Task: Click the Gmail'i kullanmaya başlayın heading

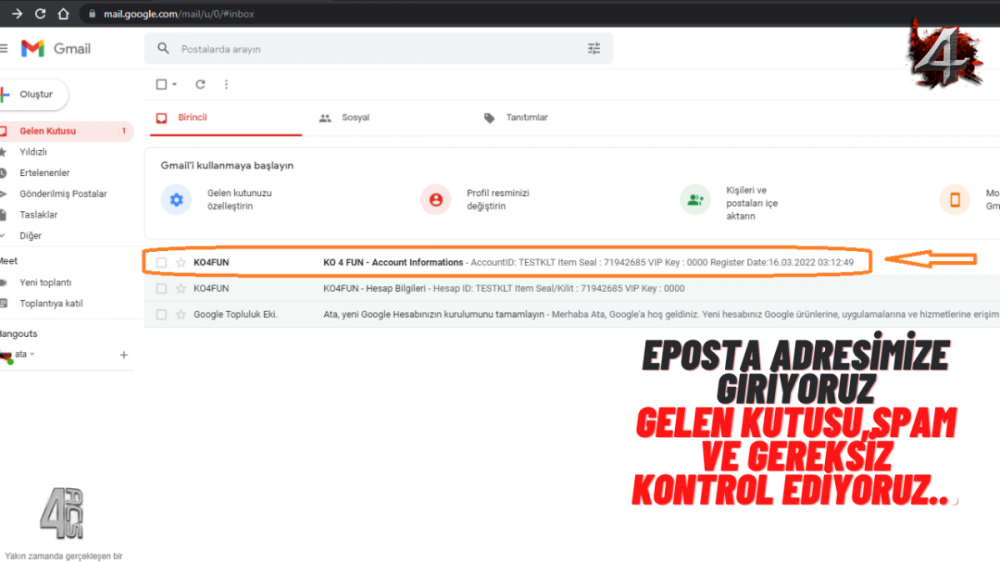Action: (x=227, y=165)
